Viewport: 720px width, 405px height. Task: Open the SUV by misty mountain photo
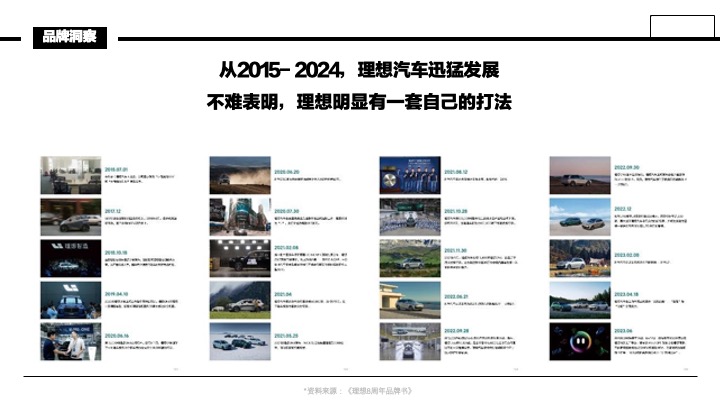pos(240,300)
